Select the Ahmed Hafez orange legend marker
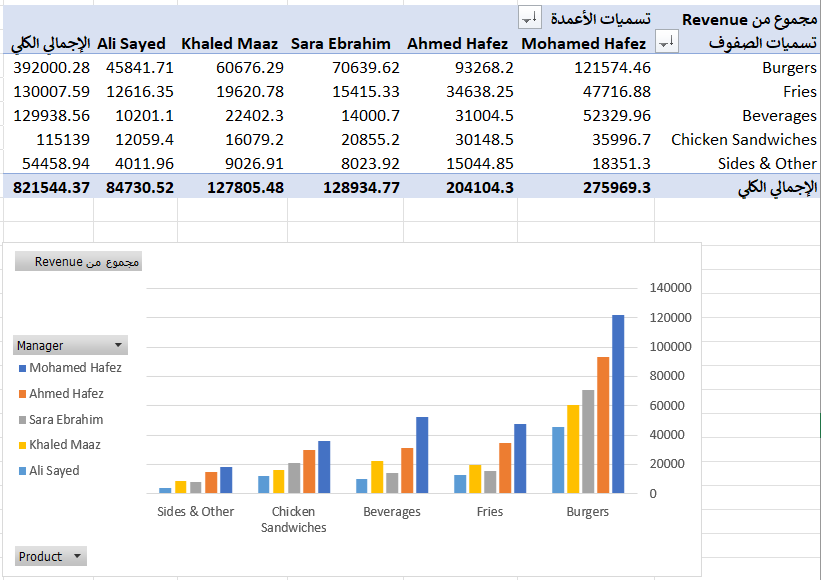The image size is (821, 580). click(x=22, y=394)
